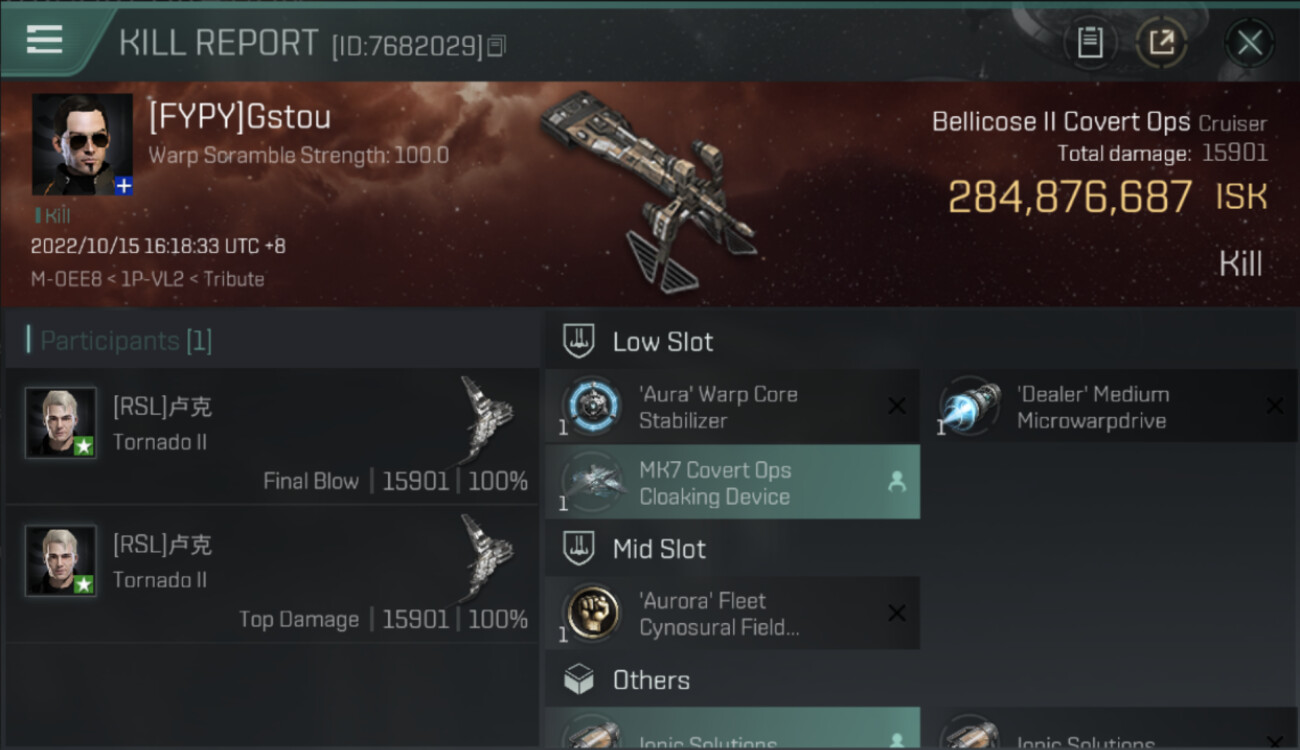Open Gstou's character portrait

click(82, 144)
